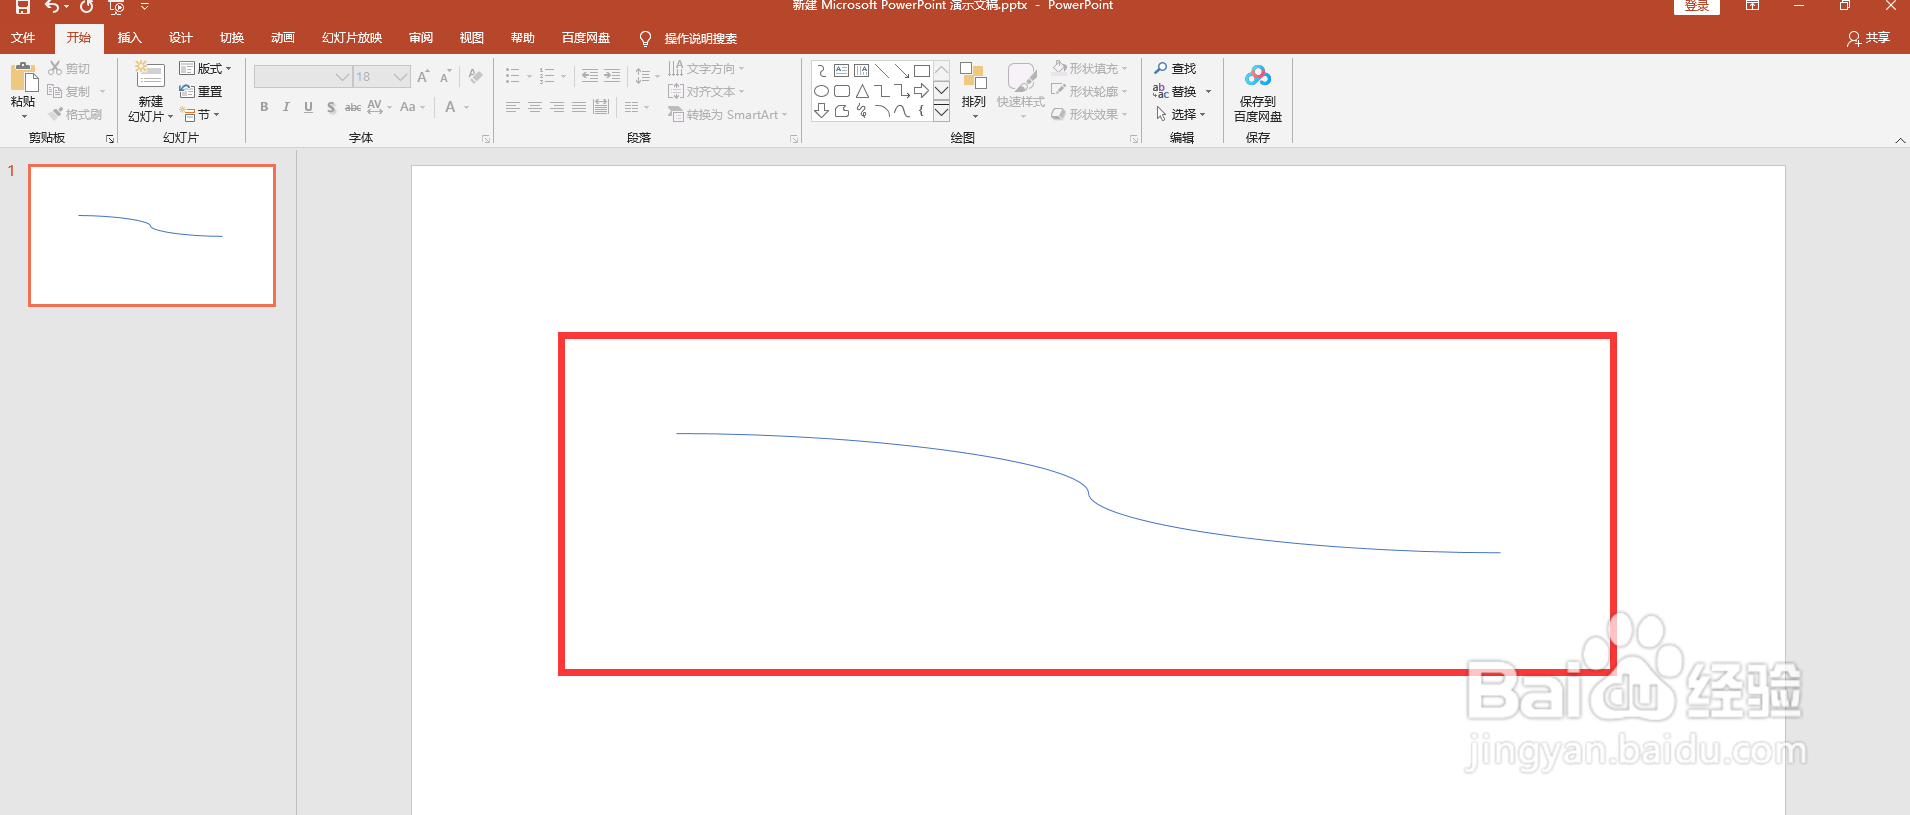Open the font size dropdown

tap(400, 77)
